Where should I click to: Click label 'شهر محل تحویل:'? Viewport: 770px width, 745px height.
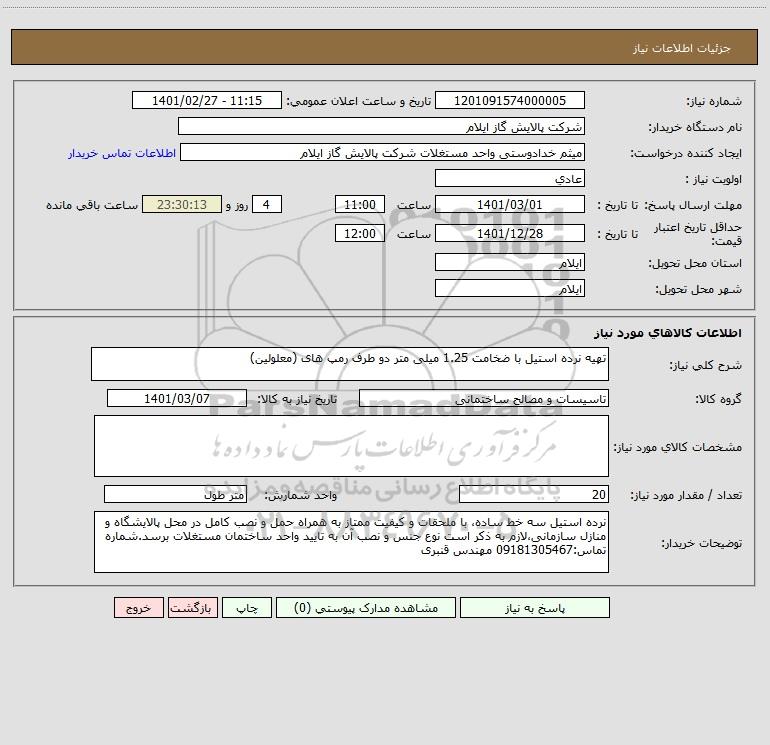[699, 290]
